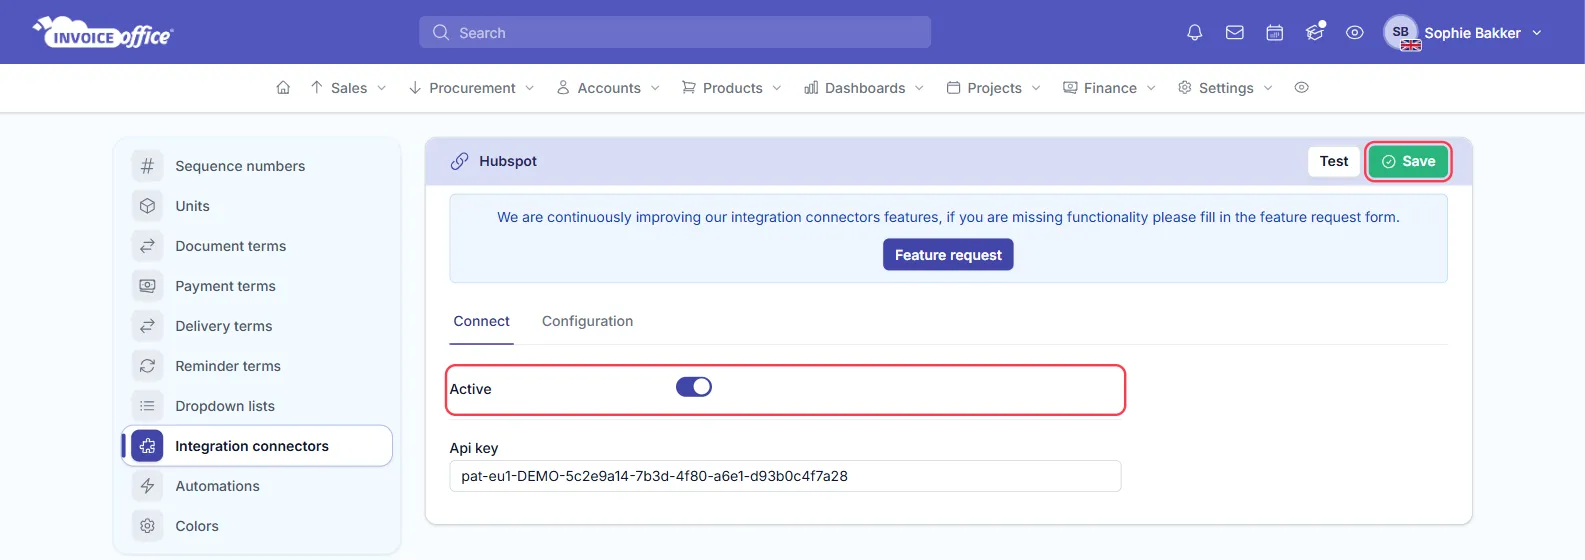
Task: Click the Automations lightning icon
Action: (147, 486)
